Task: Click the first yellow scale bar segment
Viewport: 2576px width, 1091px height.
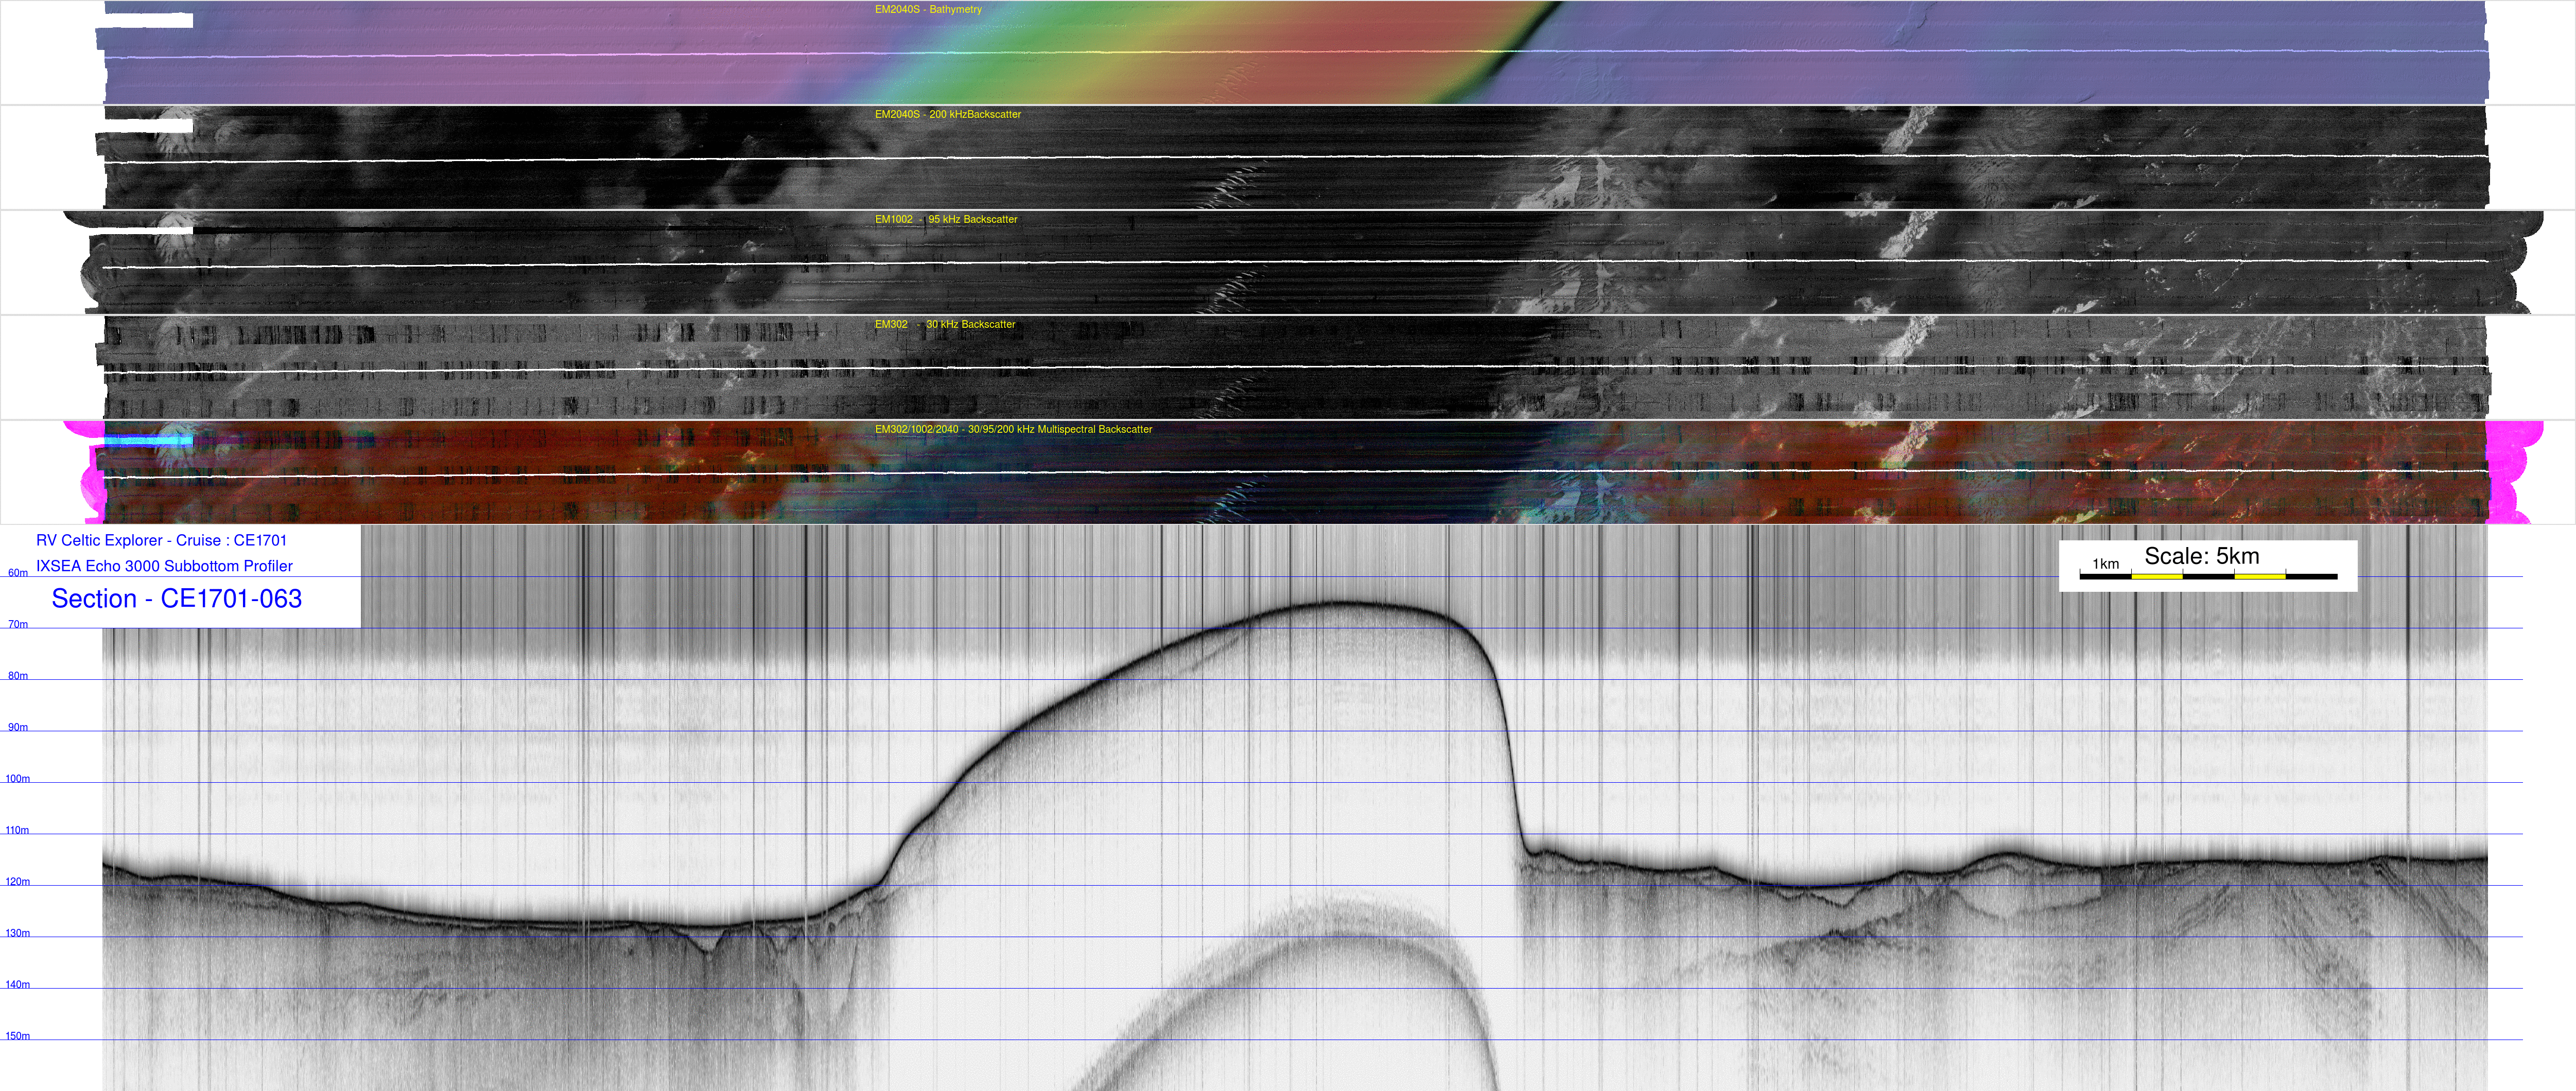Action: point(2156,577)
